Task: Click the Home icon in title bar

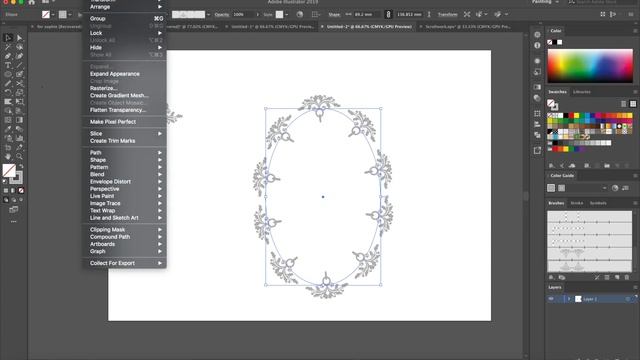Action: tap(32, 2)
